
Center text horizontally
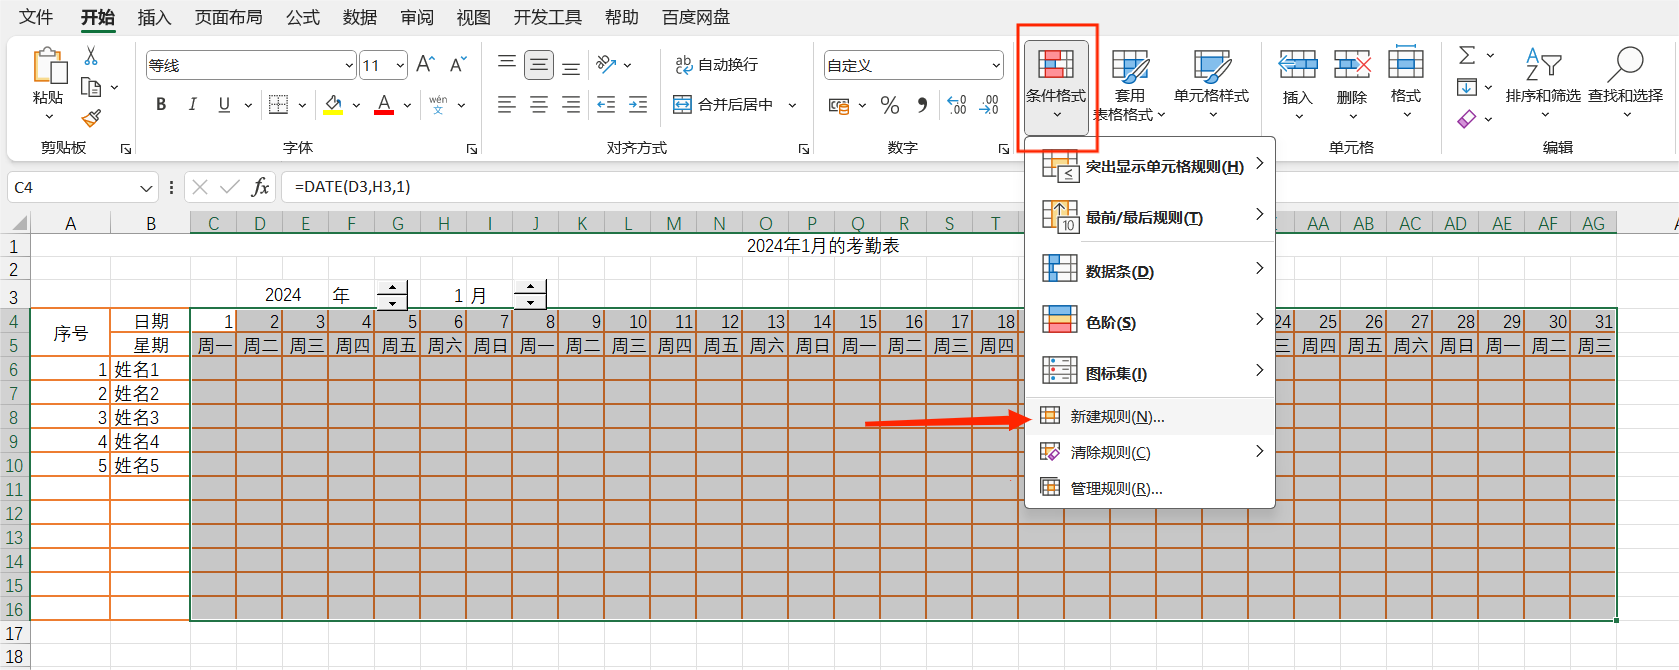[539, 104]
